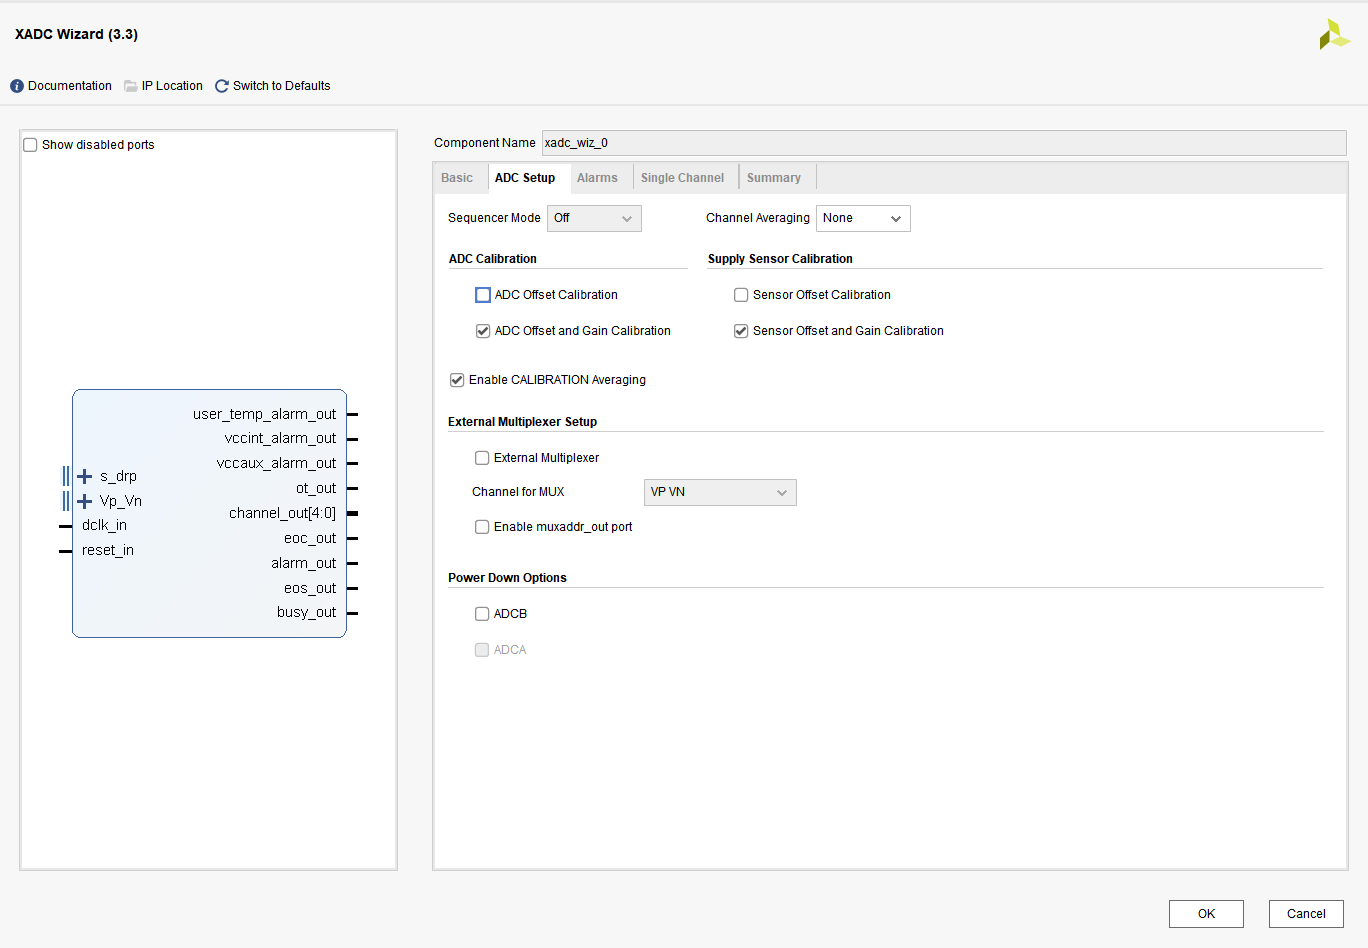The height and width of the screenshot is (948, 1368).
Task: Click the Supply Sensor Calibration heading
Action: [780, 259]
